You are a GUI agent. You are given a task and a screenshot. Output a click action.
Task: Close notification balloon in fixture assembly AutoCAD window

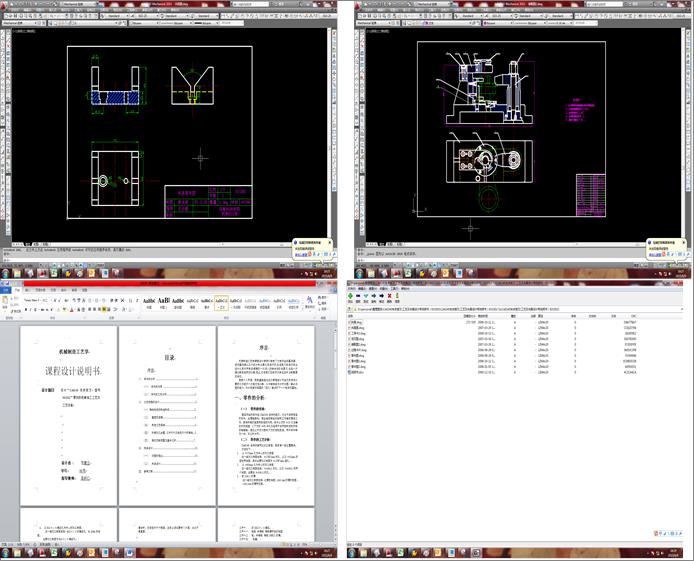(x=684, y=242)
